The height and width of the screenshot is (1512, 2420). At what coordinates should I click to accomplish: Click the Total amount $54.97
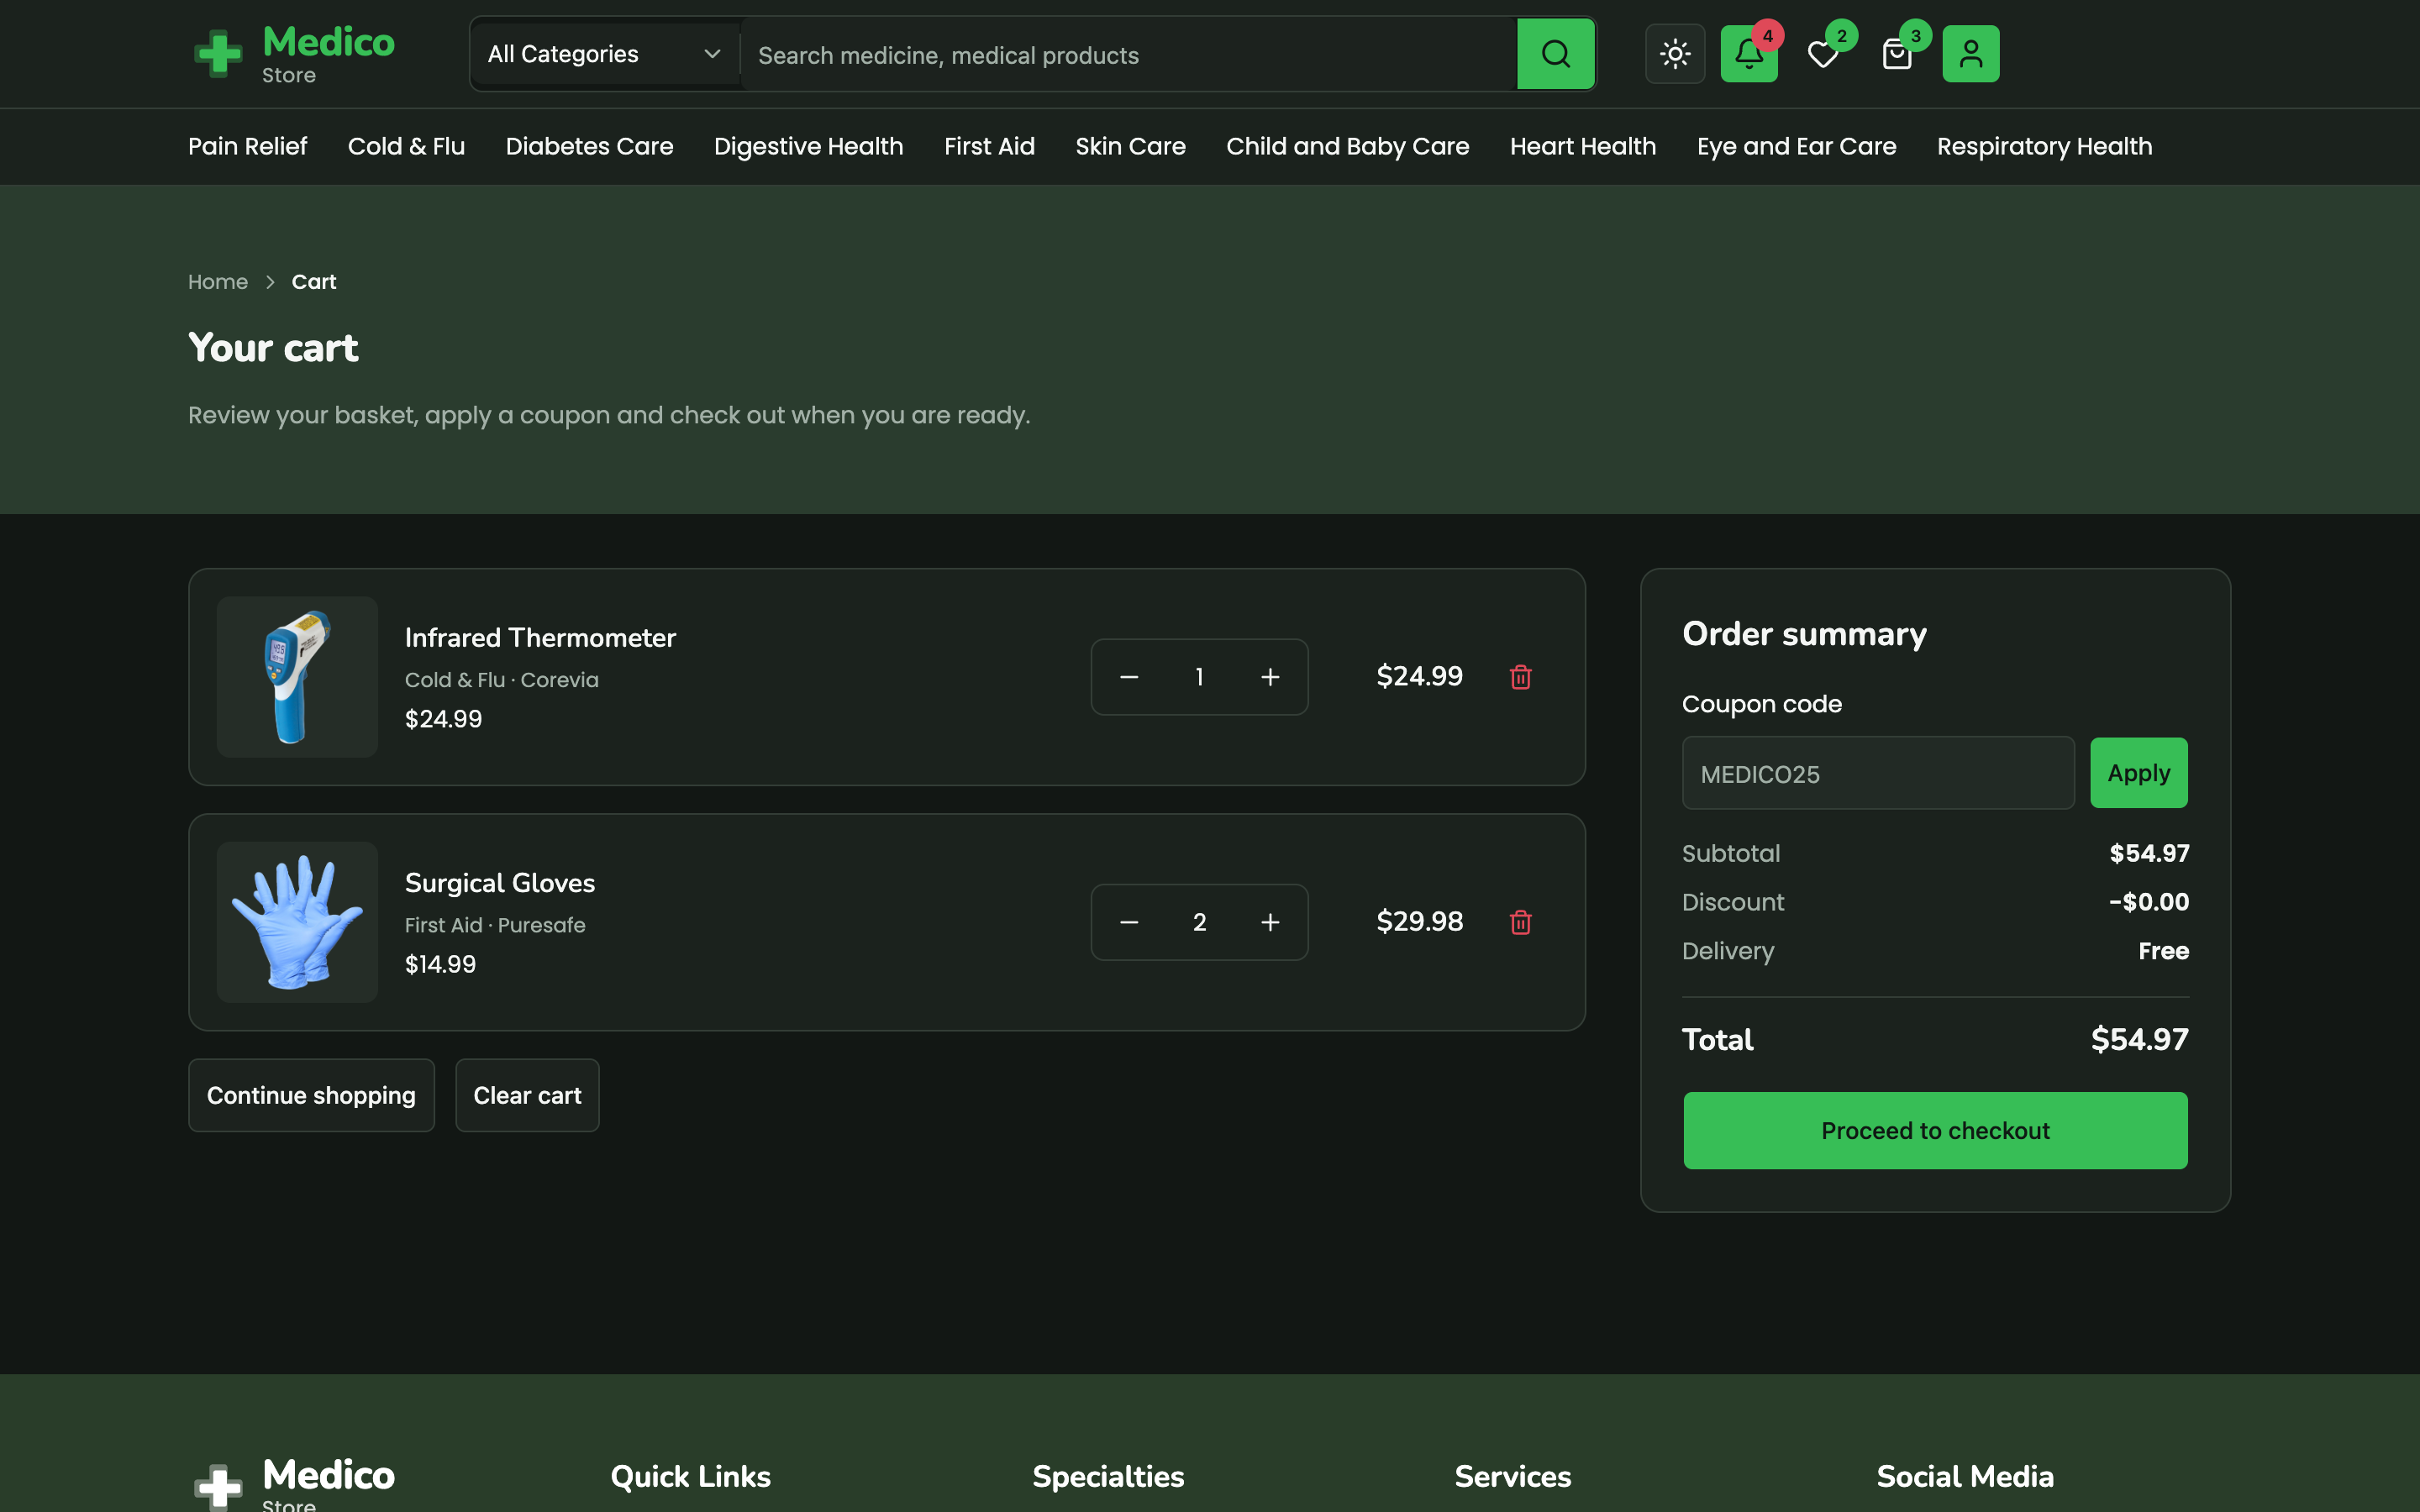pos(2139,1040)
